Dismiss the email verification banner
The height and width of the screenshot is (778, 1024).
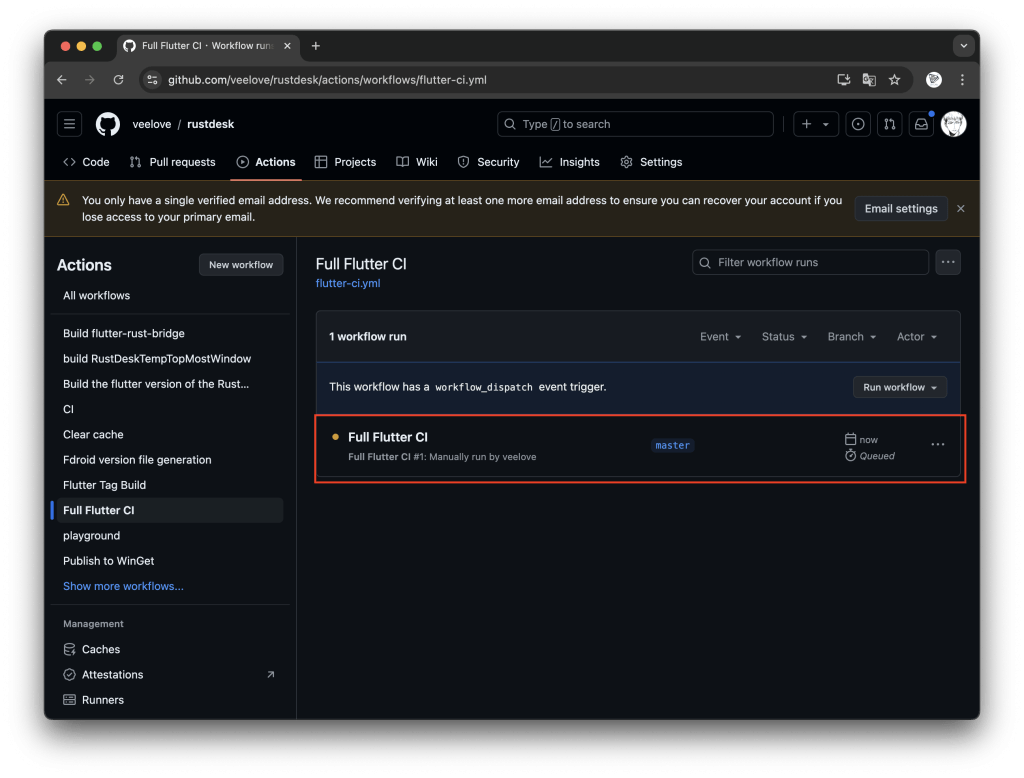[x=960, y=209]
